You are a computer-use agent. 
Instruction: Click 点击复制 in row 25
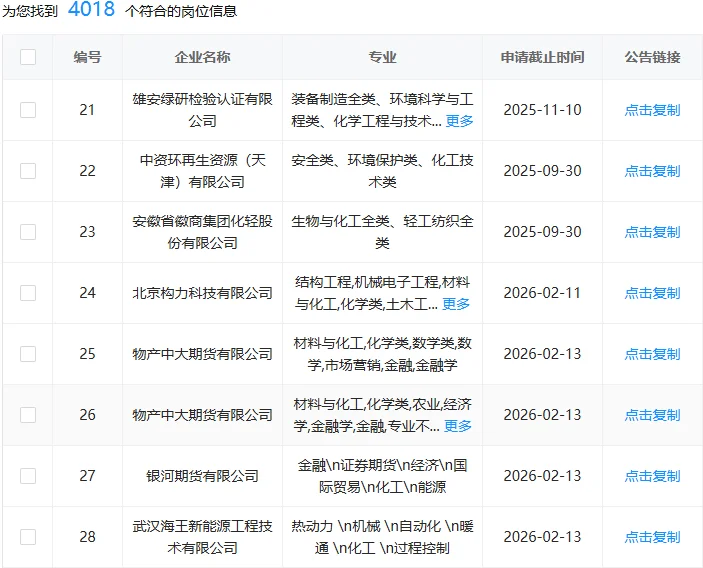coord(652,354)
